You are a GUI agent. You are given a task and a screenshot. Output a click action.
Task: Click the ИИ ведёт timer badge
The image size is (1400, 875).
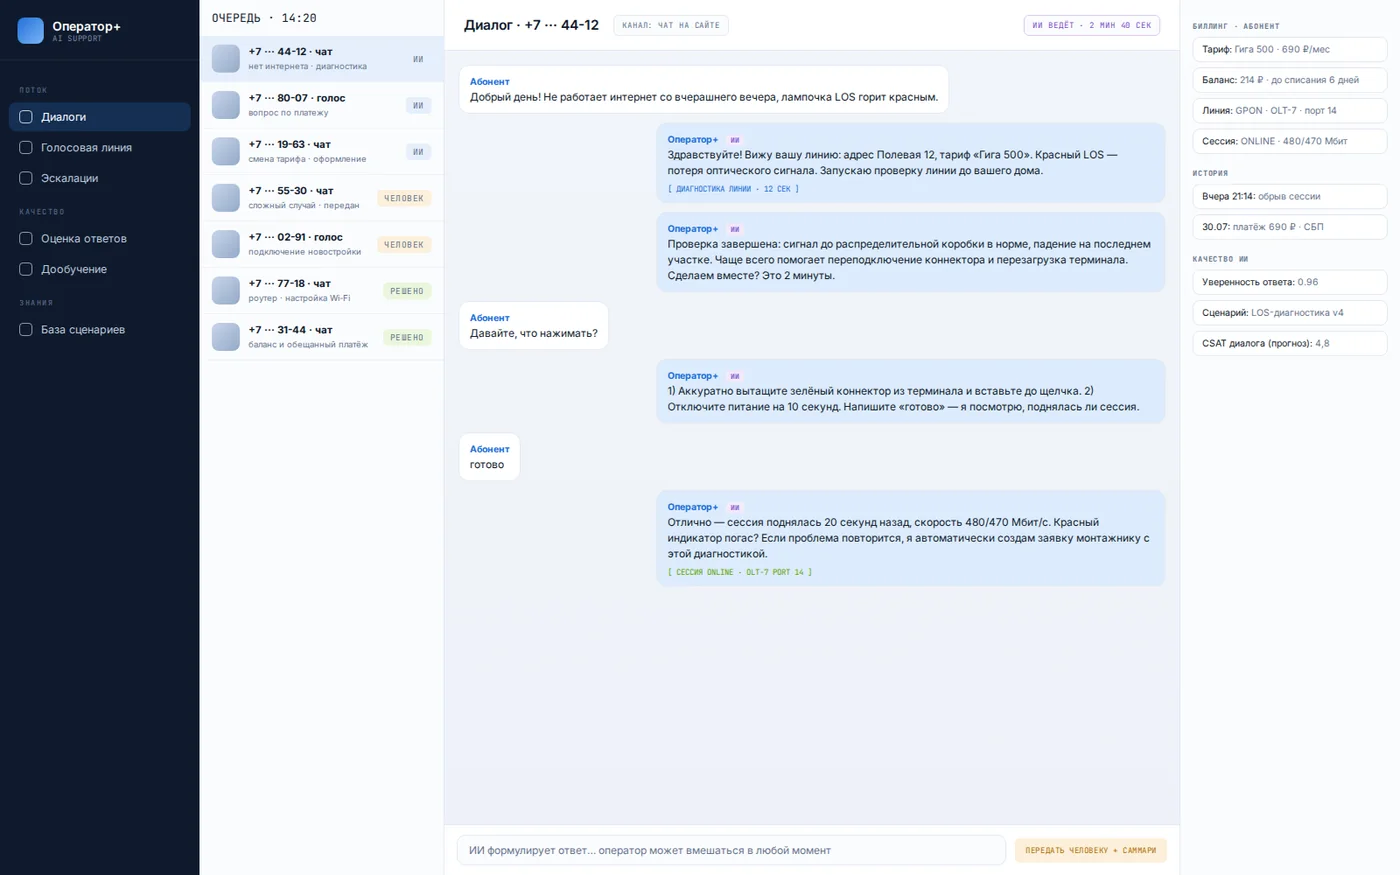point(1092,25)
